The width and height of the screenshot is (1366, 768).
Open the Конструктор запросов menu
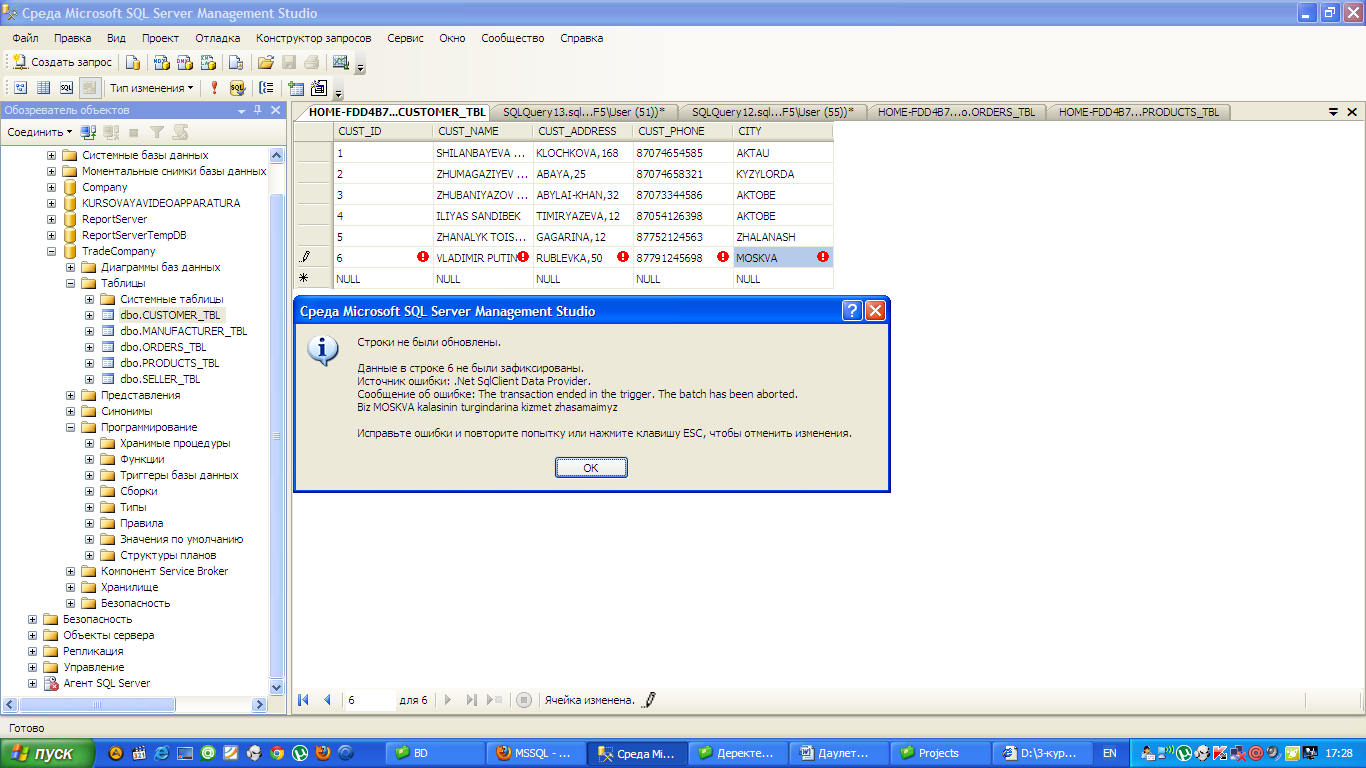pos(313,38)
